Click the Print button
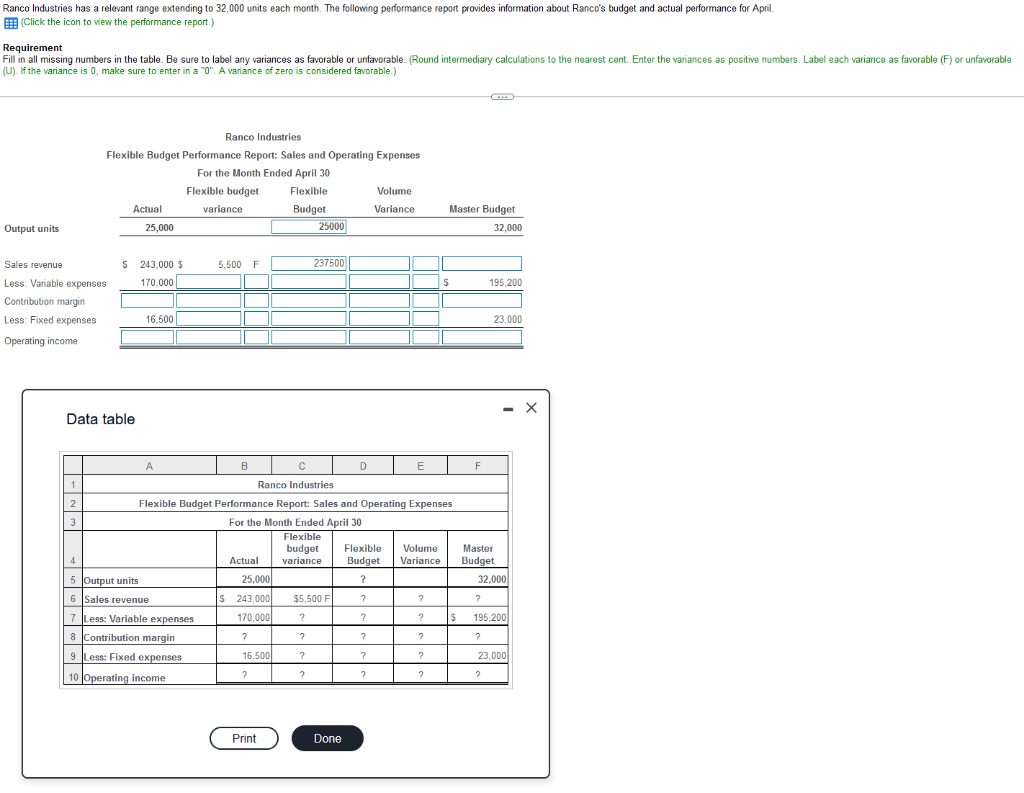 point(243,738)
